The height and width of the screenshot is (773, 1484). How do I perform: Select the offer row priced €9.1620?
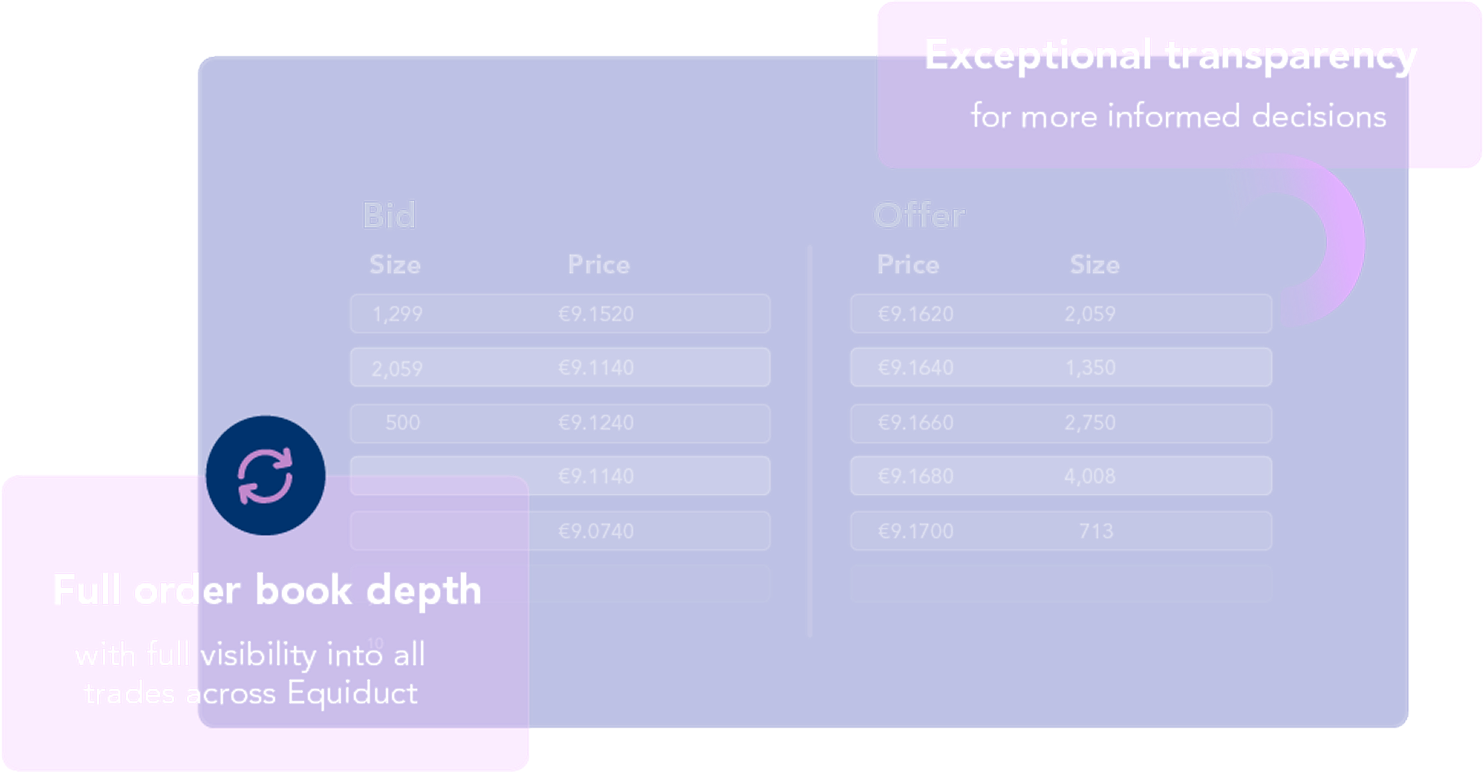coord(1061,314)
